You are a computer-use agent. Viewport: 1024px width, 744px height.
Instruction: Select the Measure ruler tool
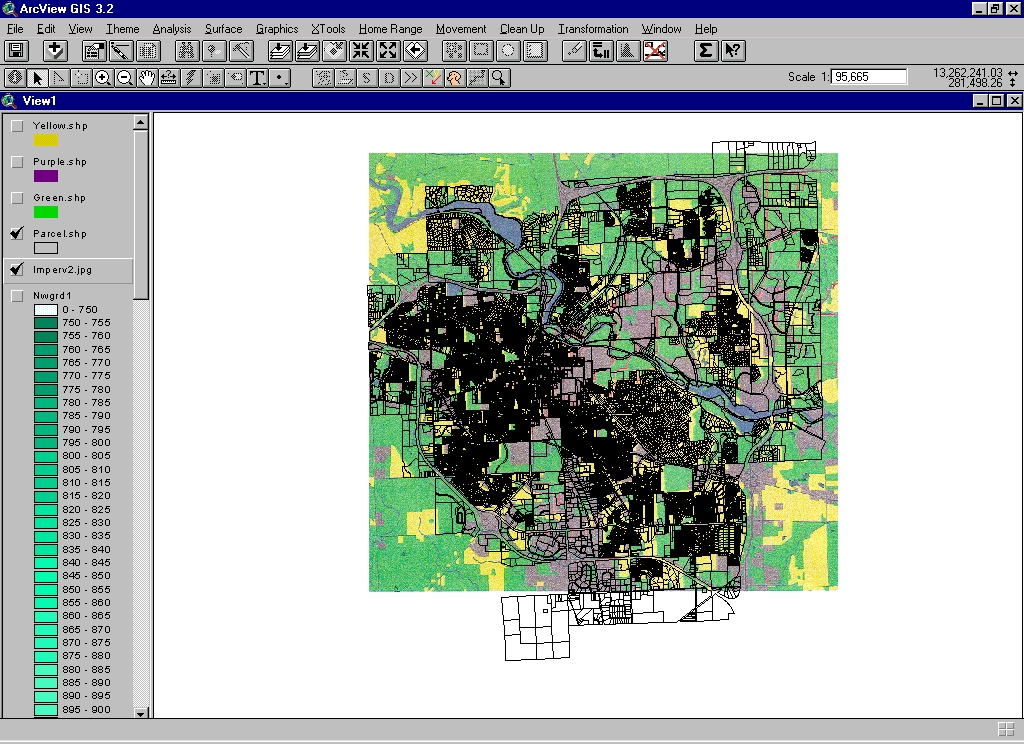[169, 78]
